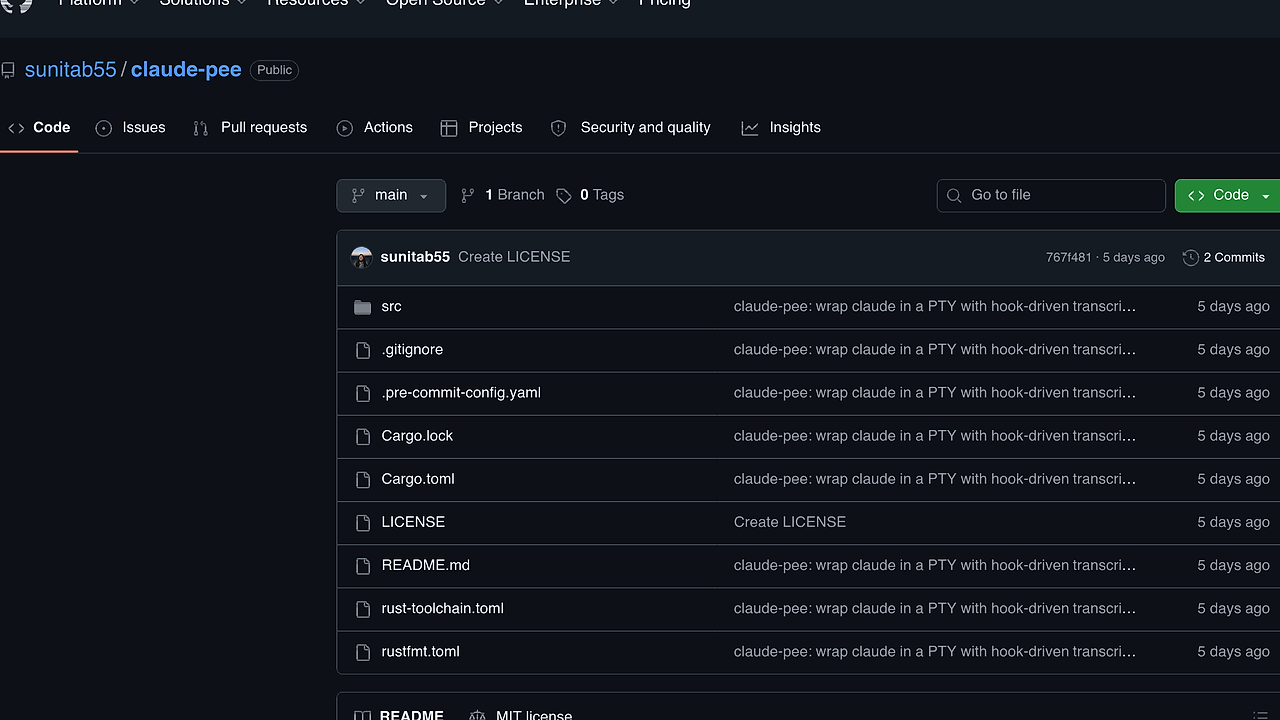Click "5 days ago" in the README.md row
This screenshot has width=1280, height=720.
click(x=1233, y=565)
